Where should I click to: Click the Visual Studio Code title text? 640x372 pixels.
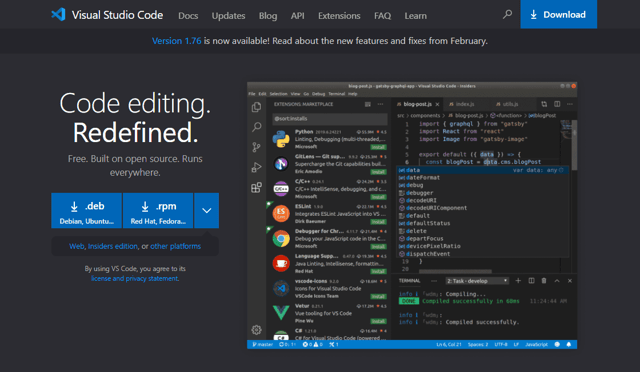[x=117, y=15]
